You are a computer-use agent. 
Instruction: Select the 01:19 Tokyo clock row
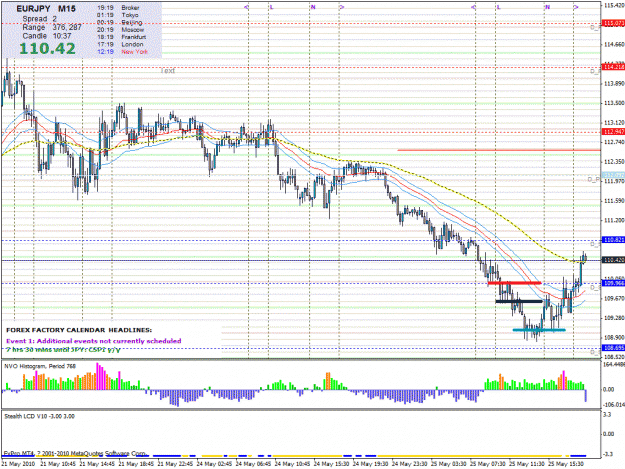click(118, 15)
